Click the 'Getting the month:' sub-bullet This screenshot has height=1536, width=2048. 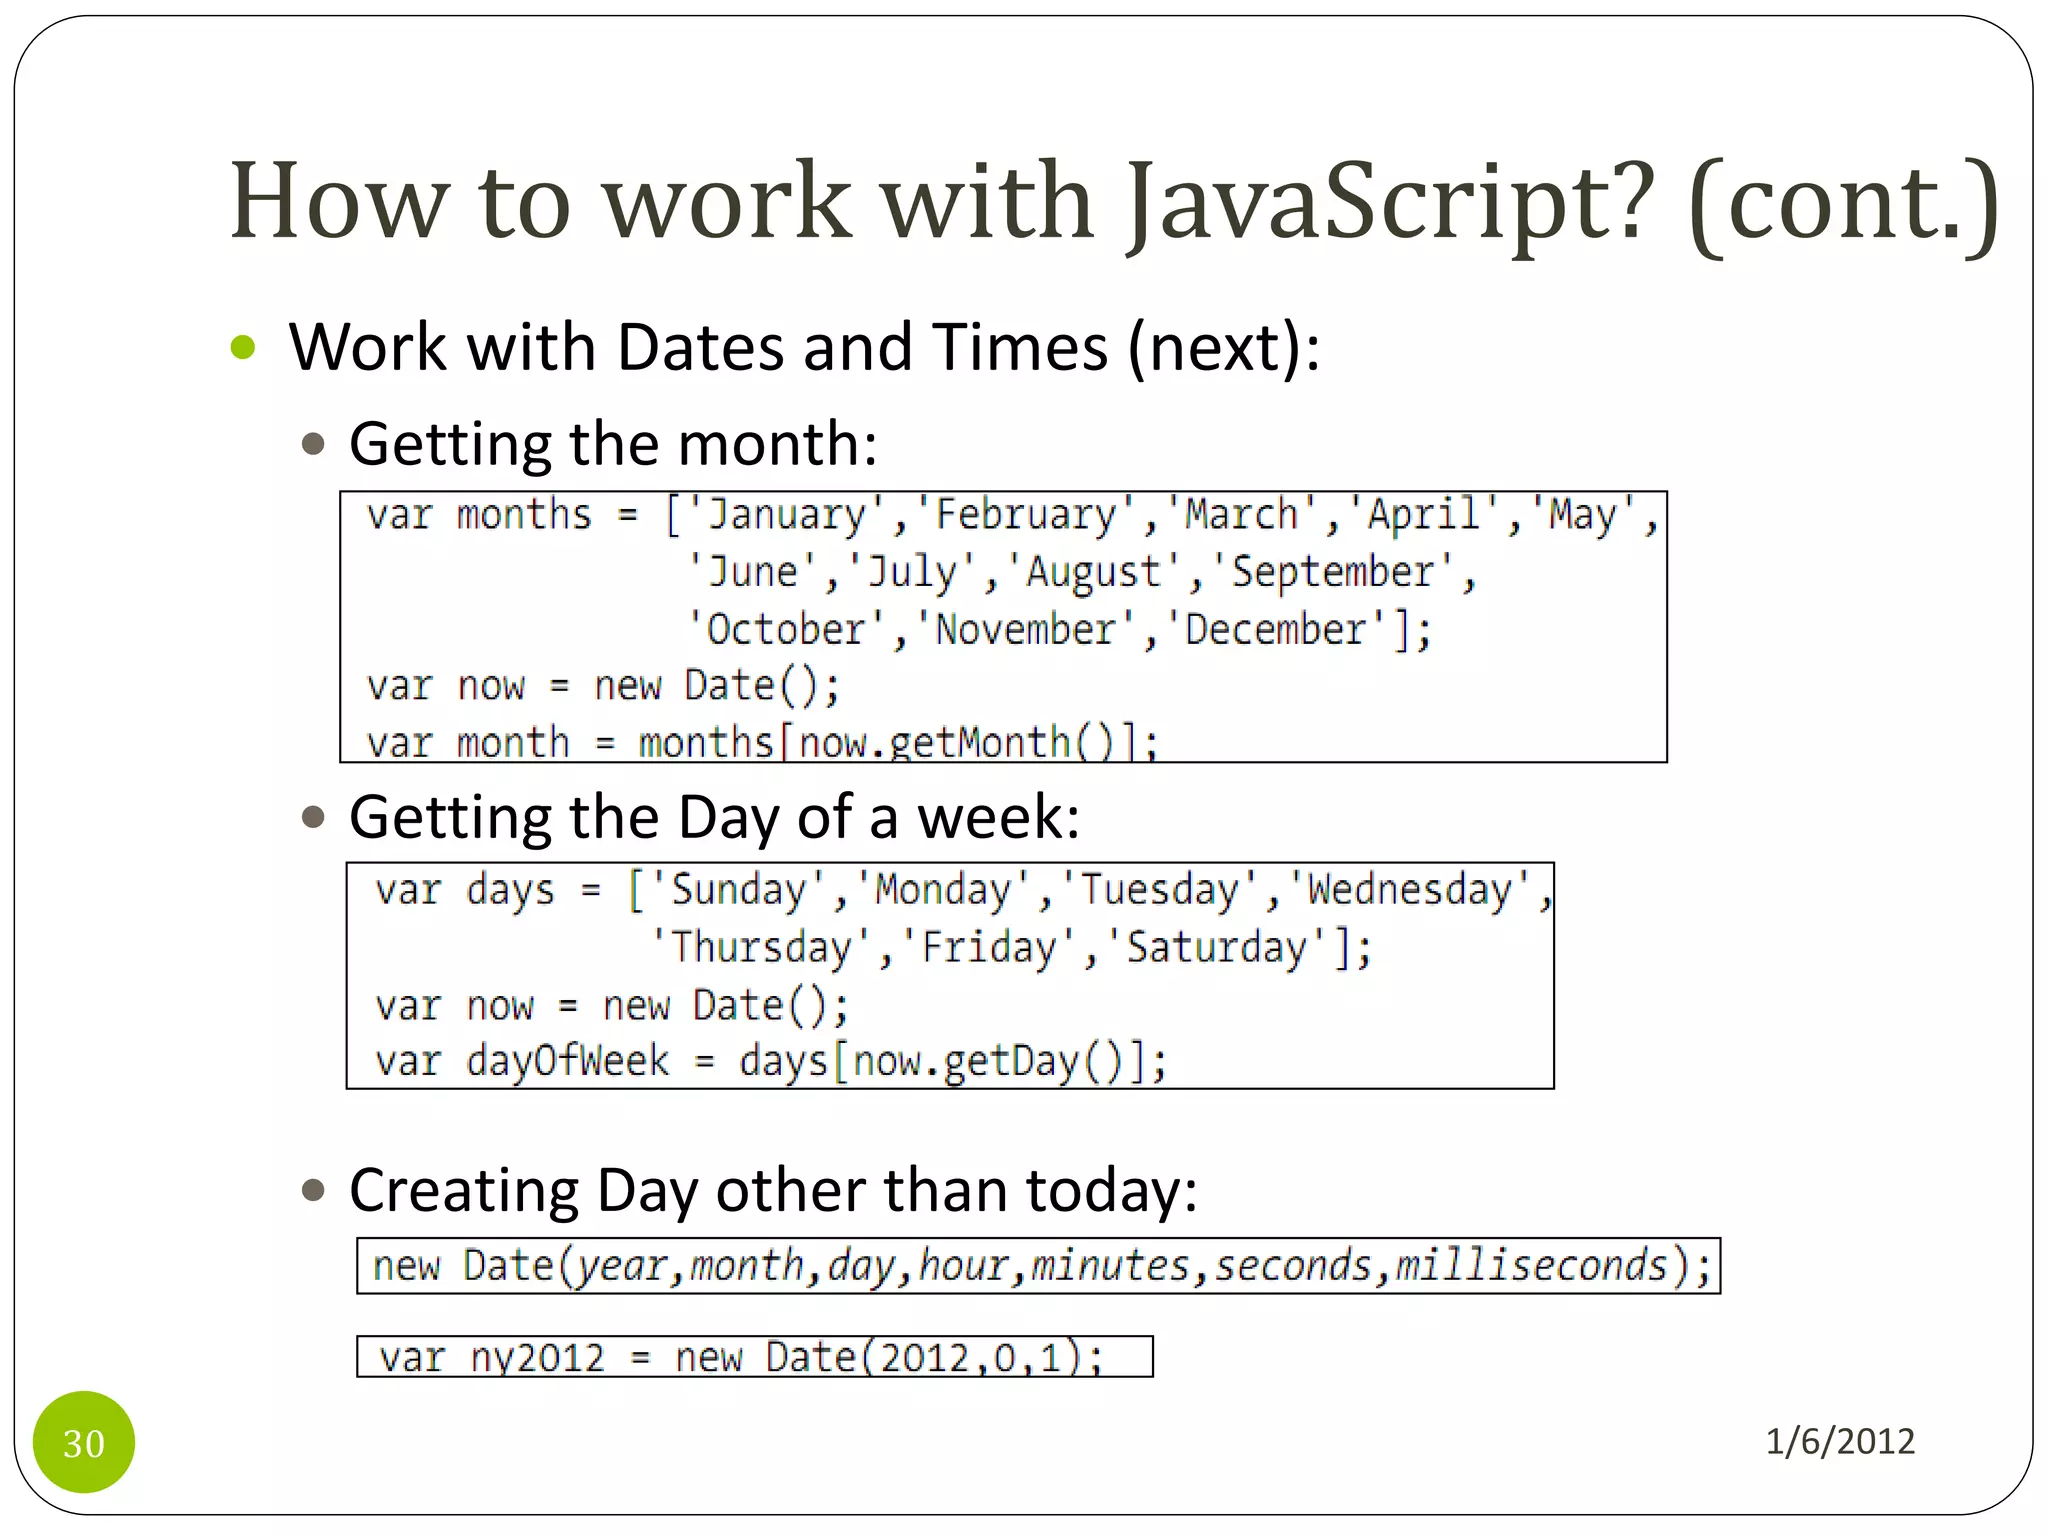pos(613,444)
